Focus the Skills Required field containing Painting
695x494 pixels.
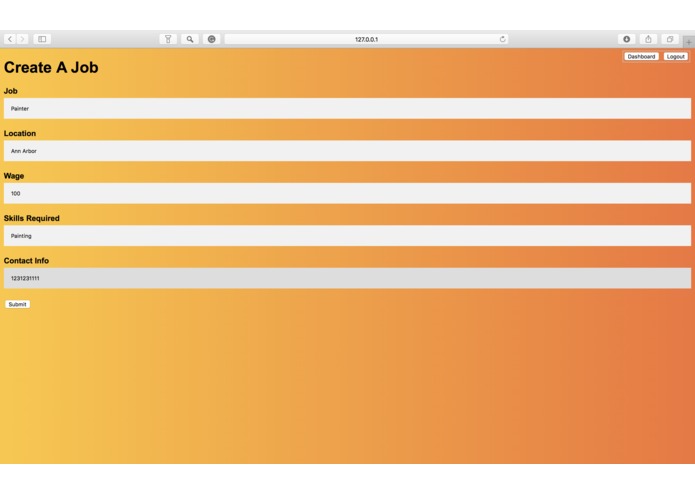click(x=347, y=236)
